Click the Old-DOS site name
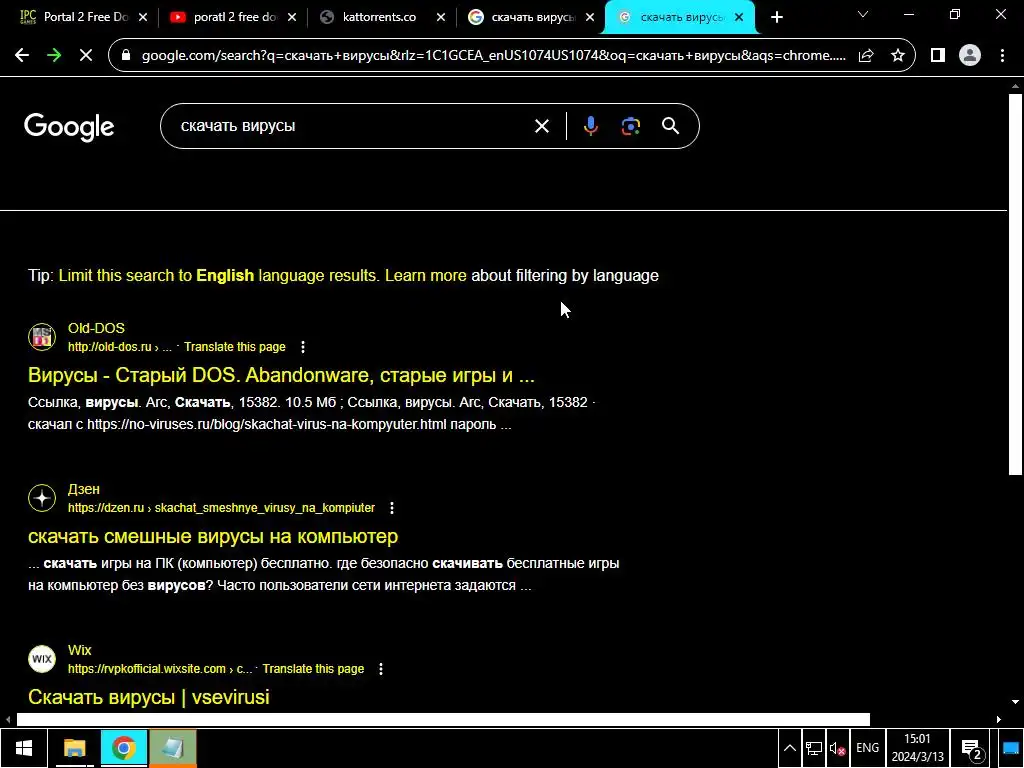 coord(96,328)
